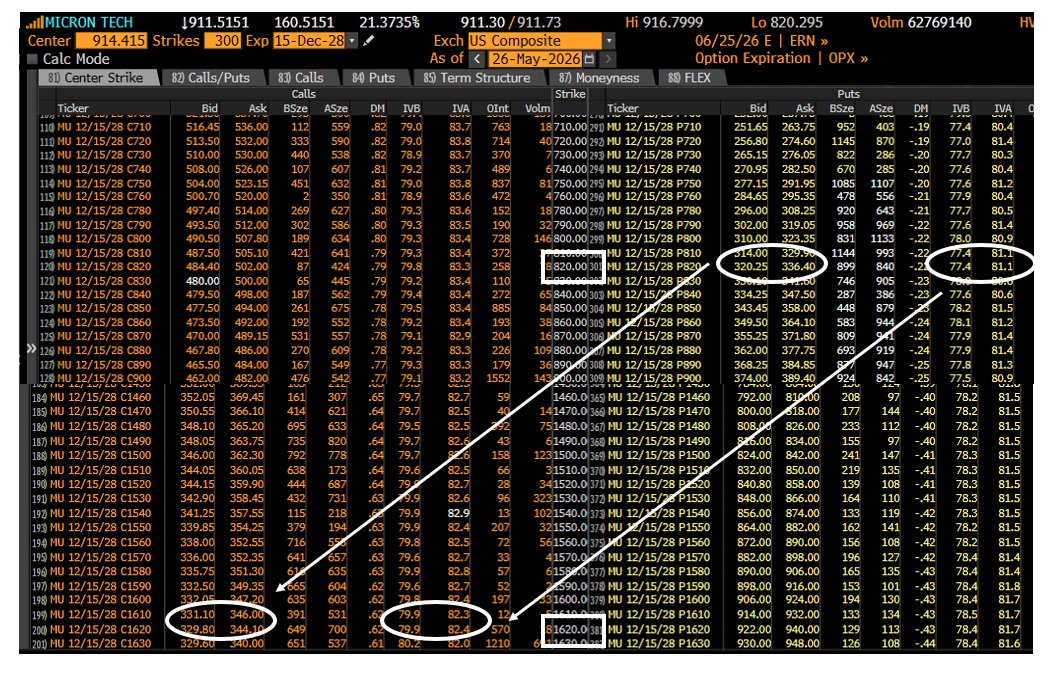
Task: Open the Exp 15-Dec-28 dropdown arrow
Action: [x=352, y=41]
